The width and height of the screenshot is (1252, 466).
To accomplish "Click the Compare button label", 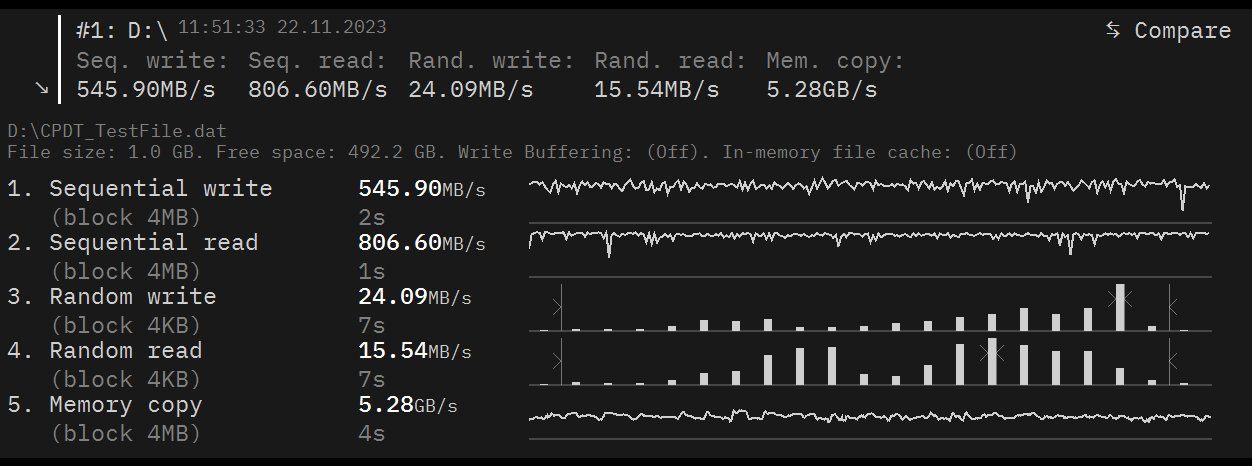I will 1182,31.
